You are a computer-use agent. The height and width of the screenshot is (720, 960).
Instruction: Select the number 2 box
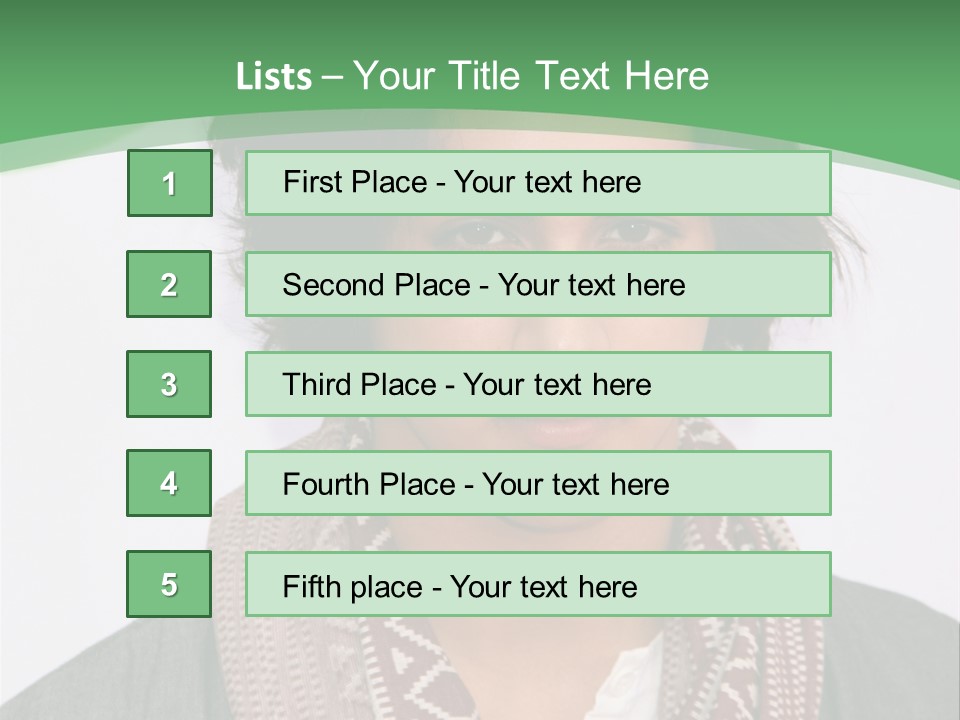click(169, 284)
